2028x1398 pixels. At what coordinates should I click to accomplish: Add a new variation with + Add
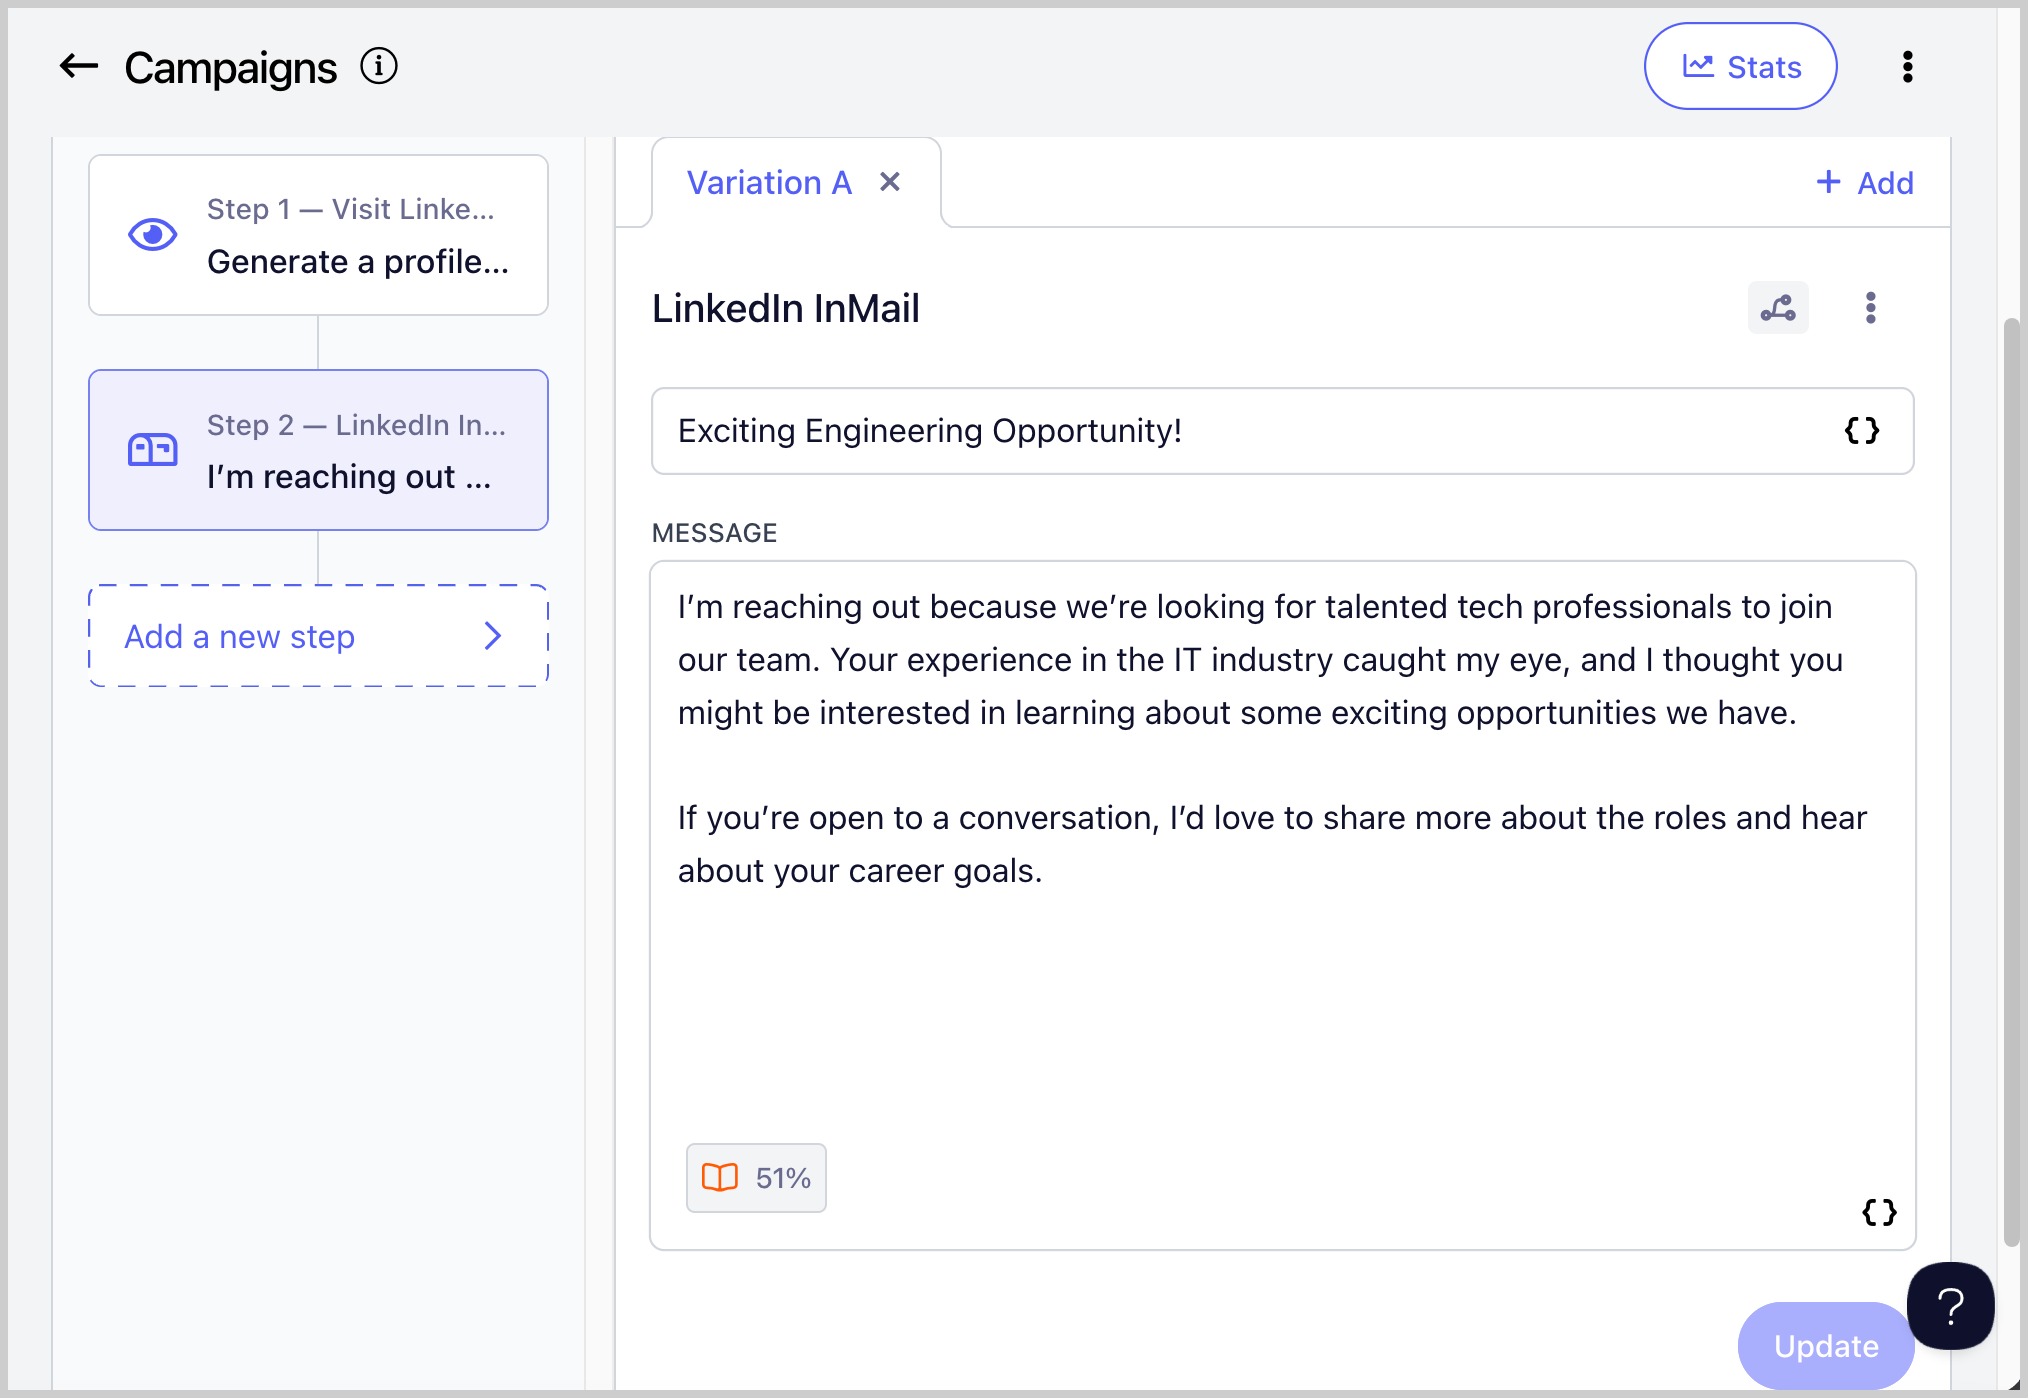pyautogui.click(x=1864, y=183)
